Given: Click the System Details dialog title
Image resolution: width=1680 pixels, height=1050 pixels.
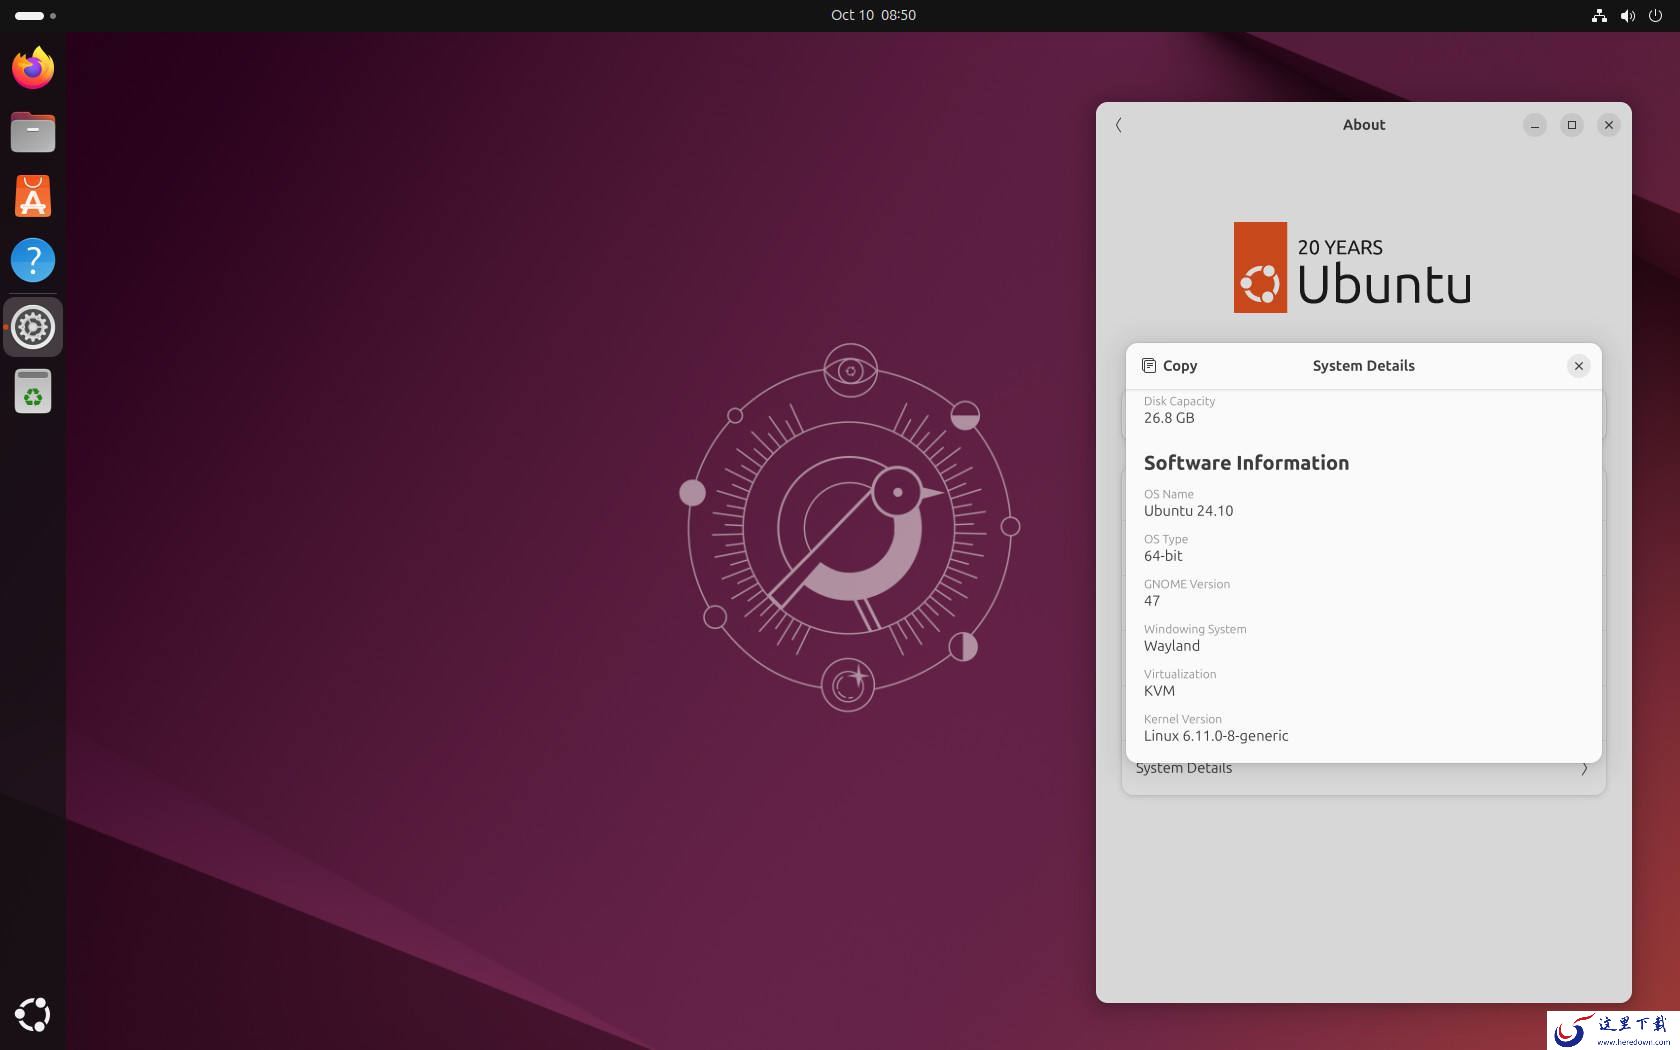Looking at the screenshot, I should coord(1364,366).
